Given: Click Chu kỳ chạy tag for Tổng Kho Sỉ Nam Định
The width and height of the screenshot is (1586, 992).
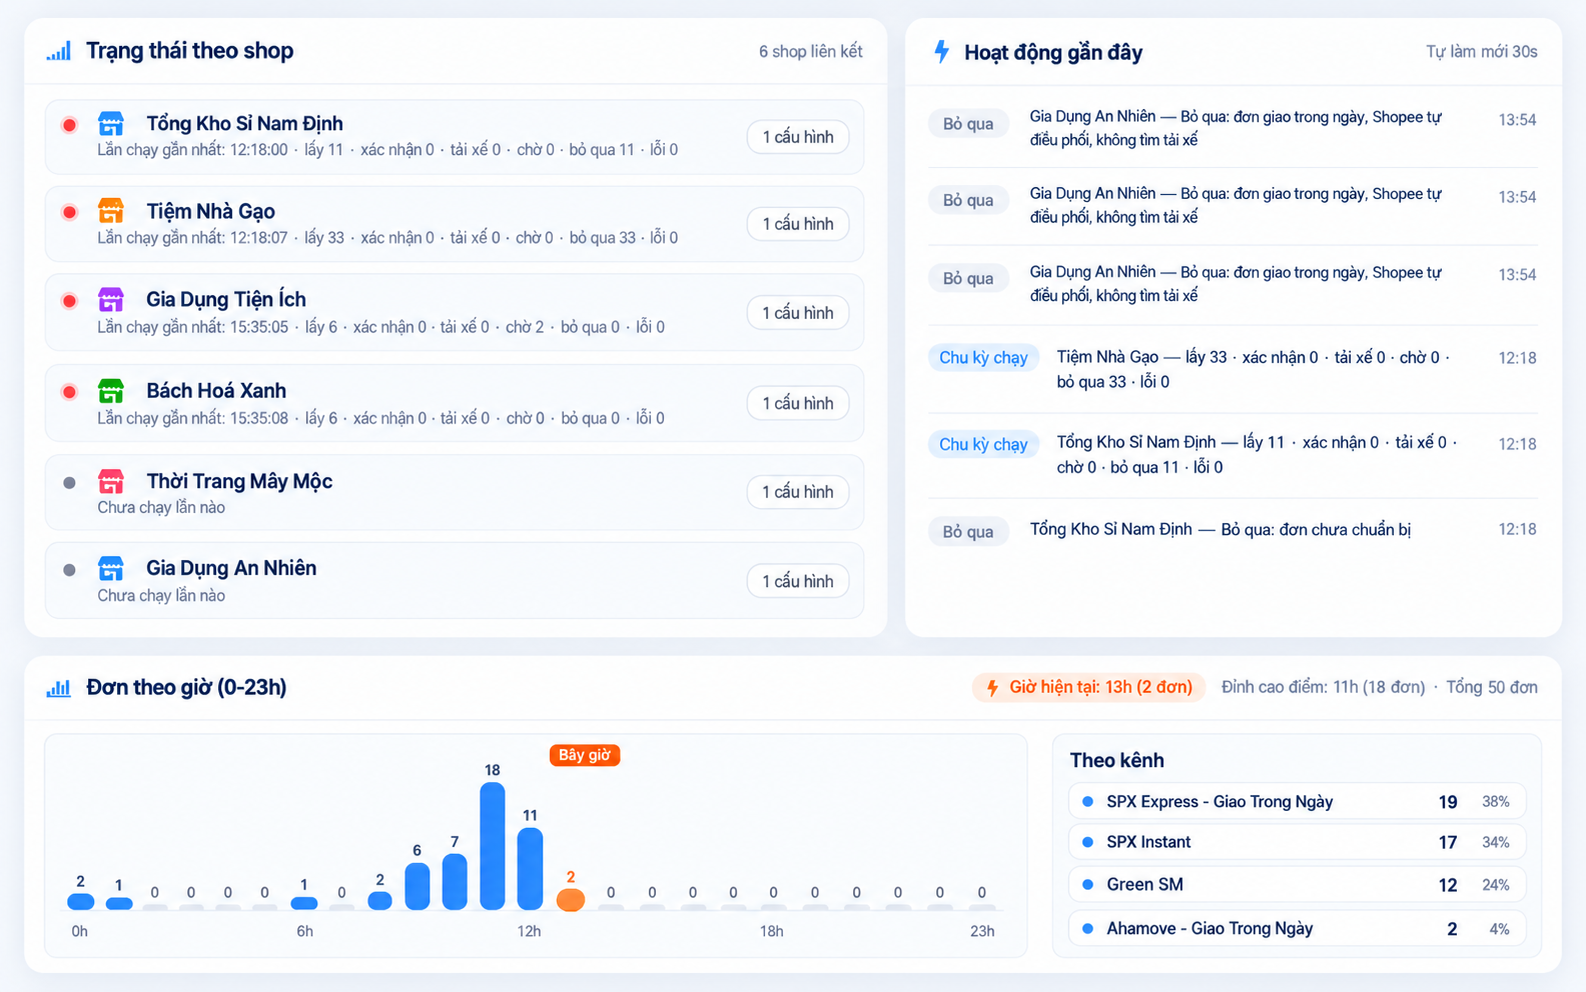Looking at the screenshot, I should click(984, 444).
